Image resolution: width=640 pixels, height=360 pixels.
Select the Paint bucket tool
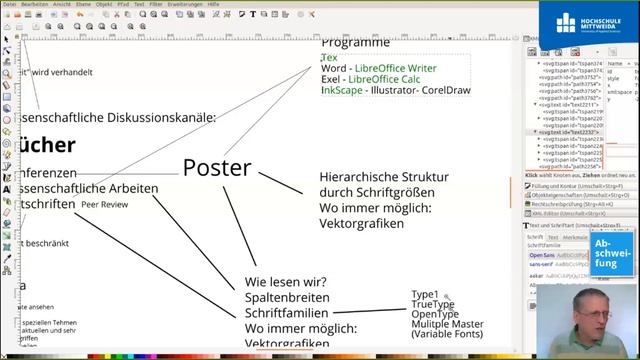(x=7, y=224)
